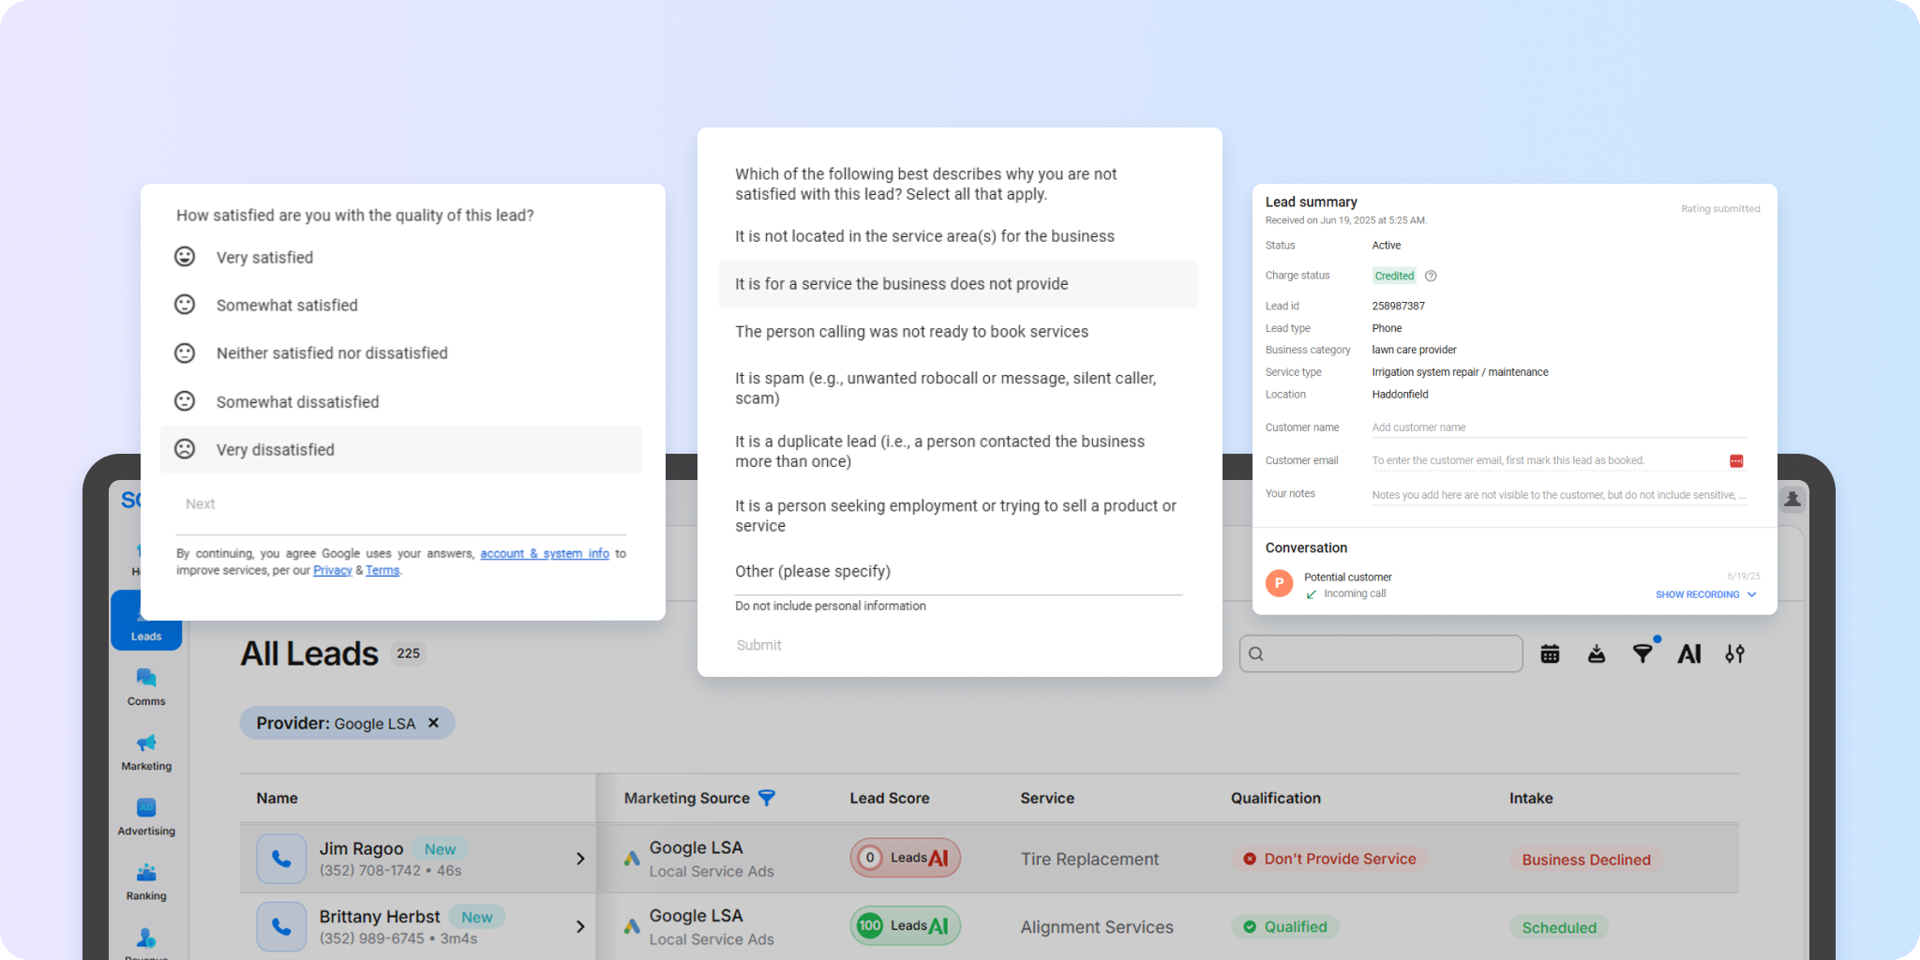
Task: Expand Brittany Herbst lead row chevron
Action: pyautogui.click(x=580, y=927)
